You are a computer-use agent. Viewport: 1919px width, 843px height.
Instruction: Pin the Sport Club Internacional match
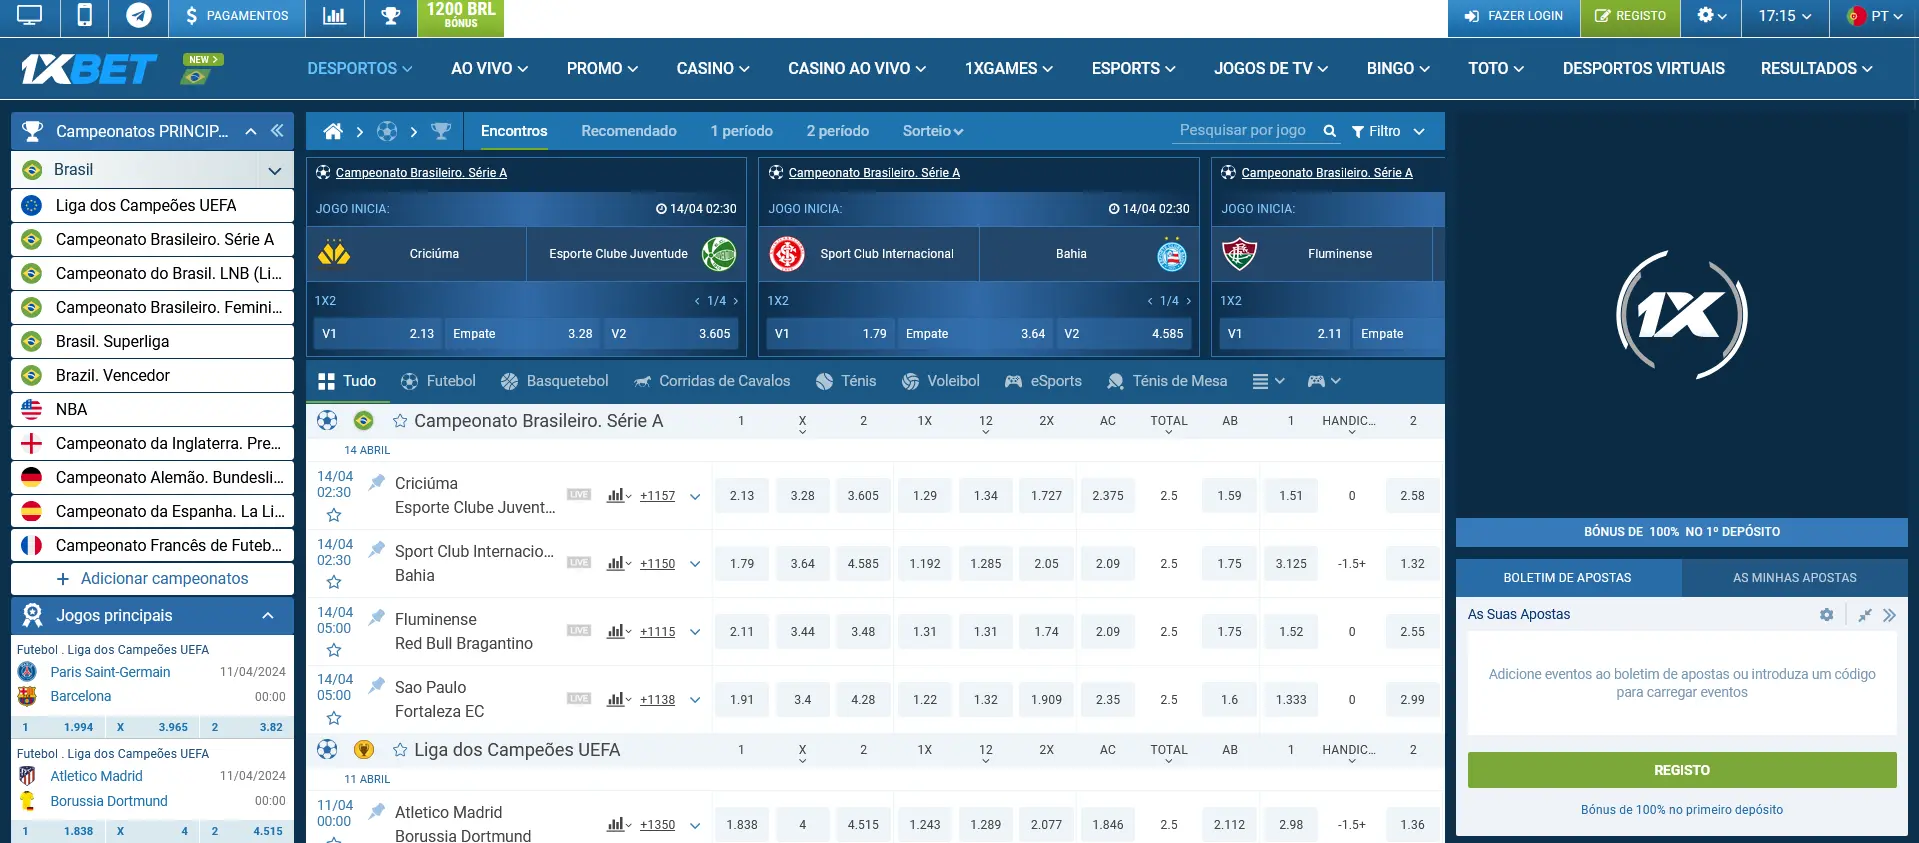[377, 549]
